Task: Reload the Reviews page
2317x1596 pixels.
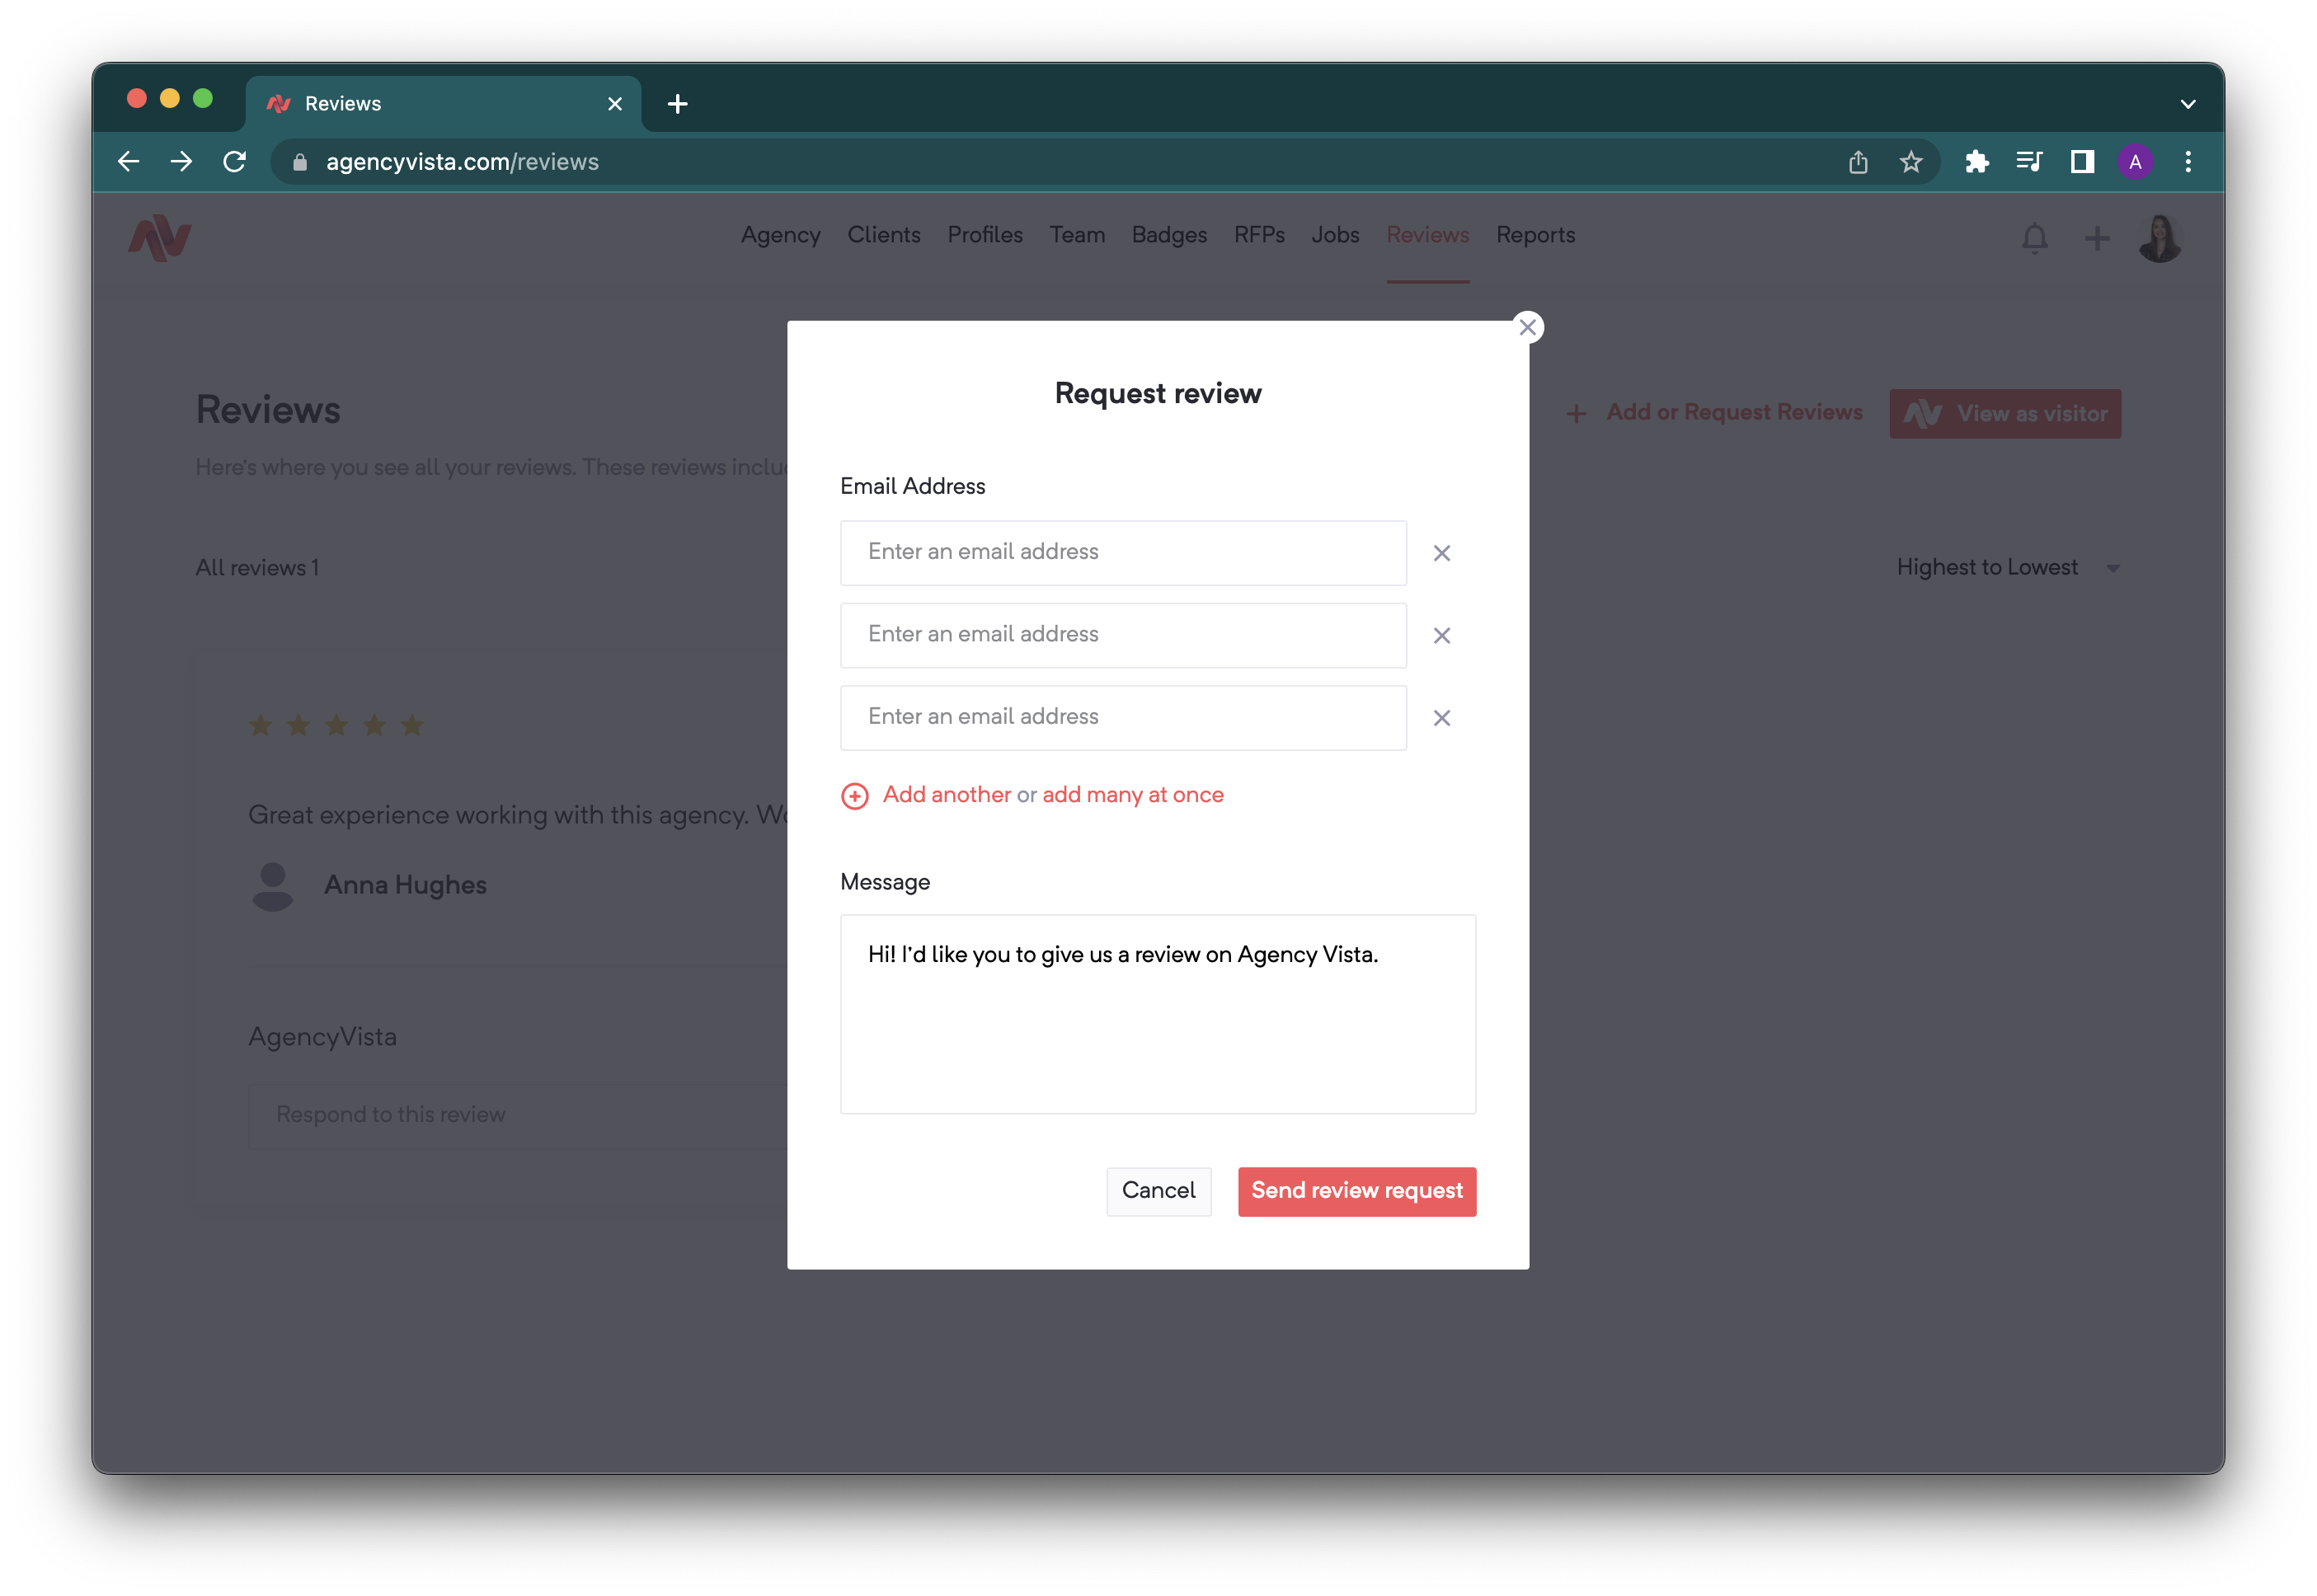Action: [x=234, y=162]
